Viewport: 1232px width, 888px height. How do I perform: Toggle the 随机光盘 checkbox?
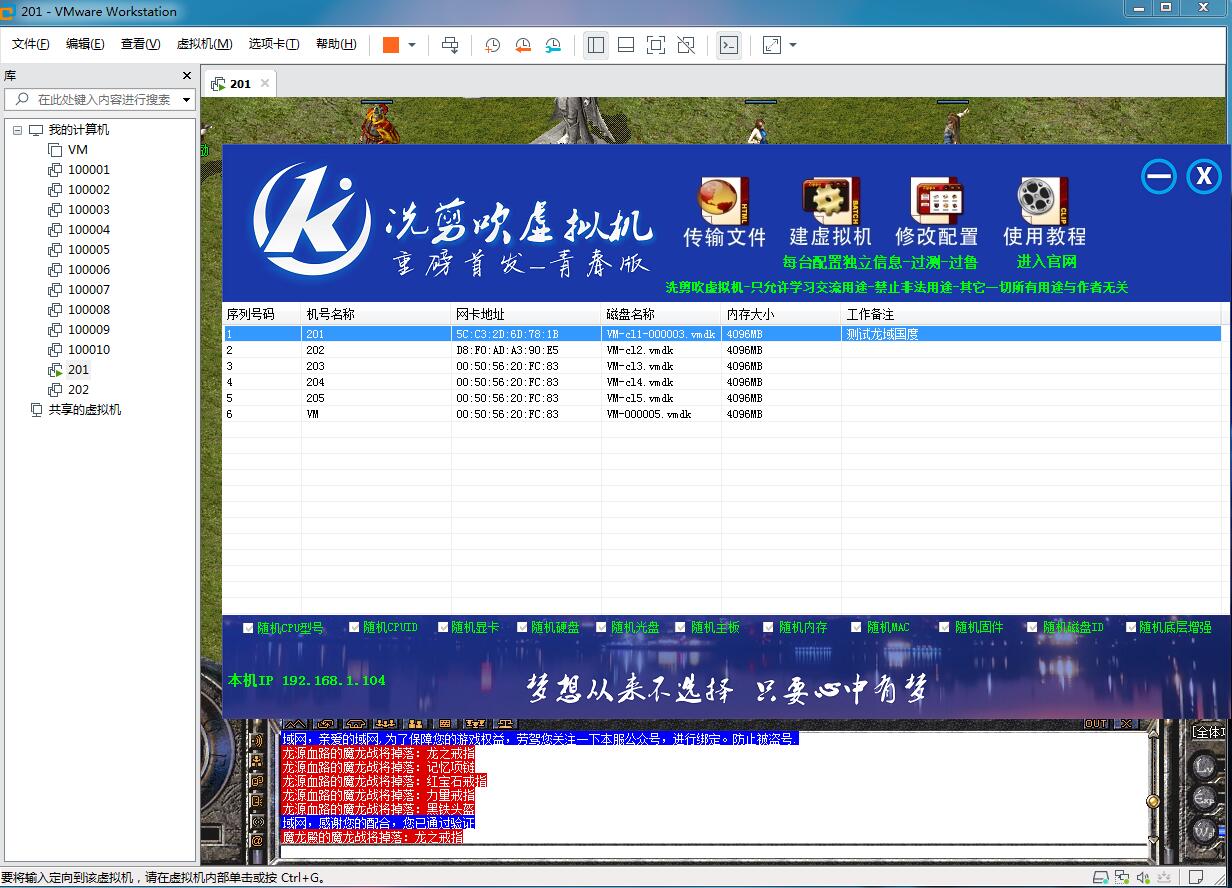602,628
